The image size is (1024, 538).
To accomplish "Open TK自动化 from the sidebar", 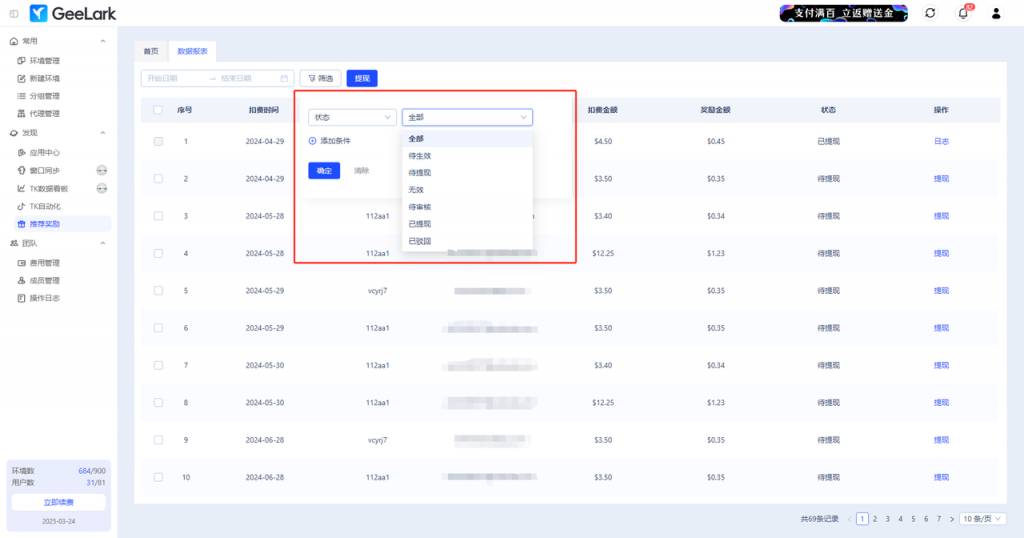I will (44, 206).
